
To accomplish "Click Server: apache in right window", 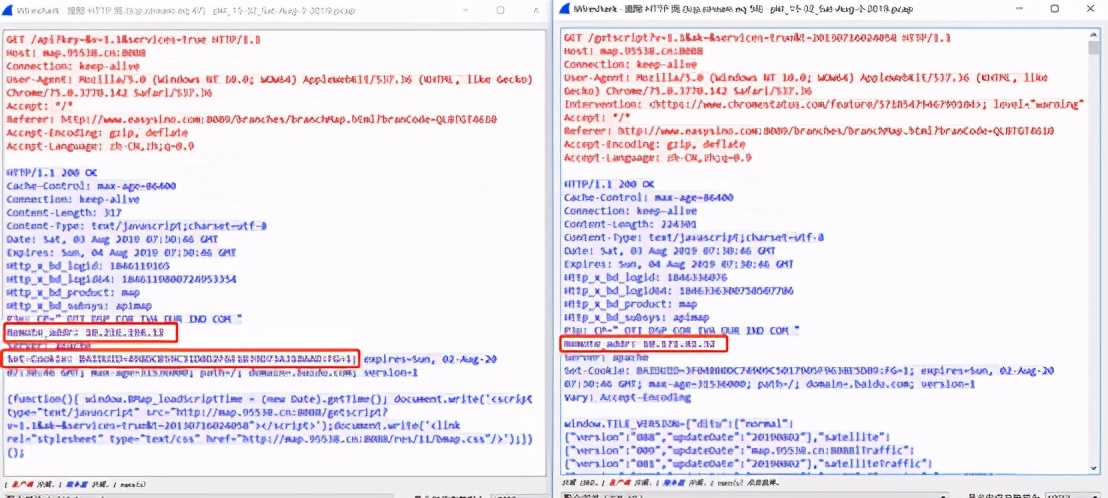I will pyautogui.click(x=606, y=357).
